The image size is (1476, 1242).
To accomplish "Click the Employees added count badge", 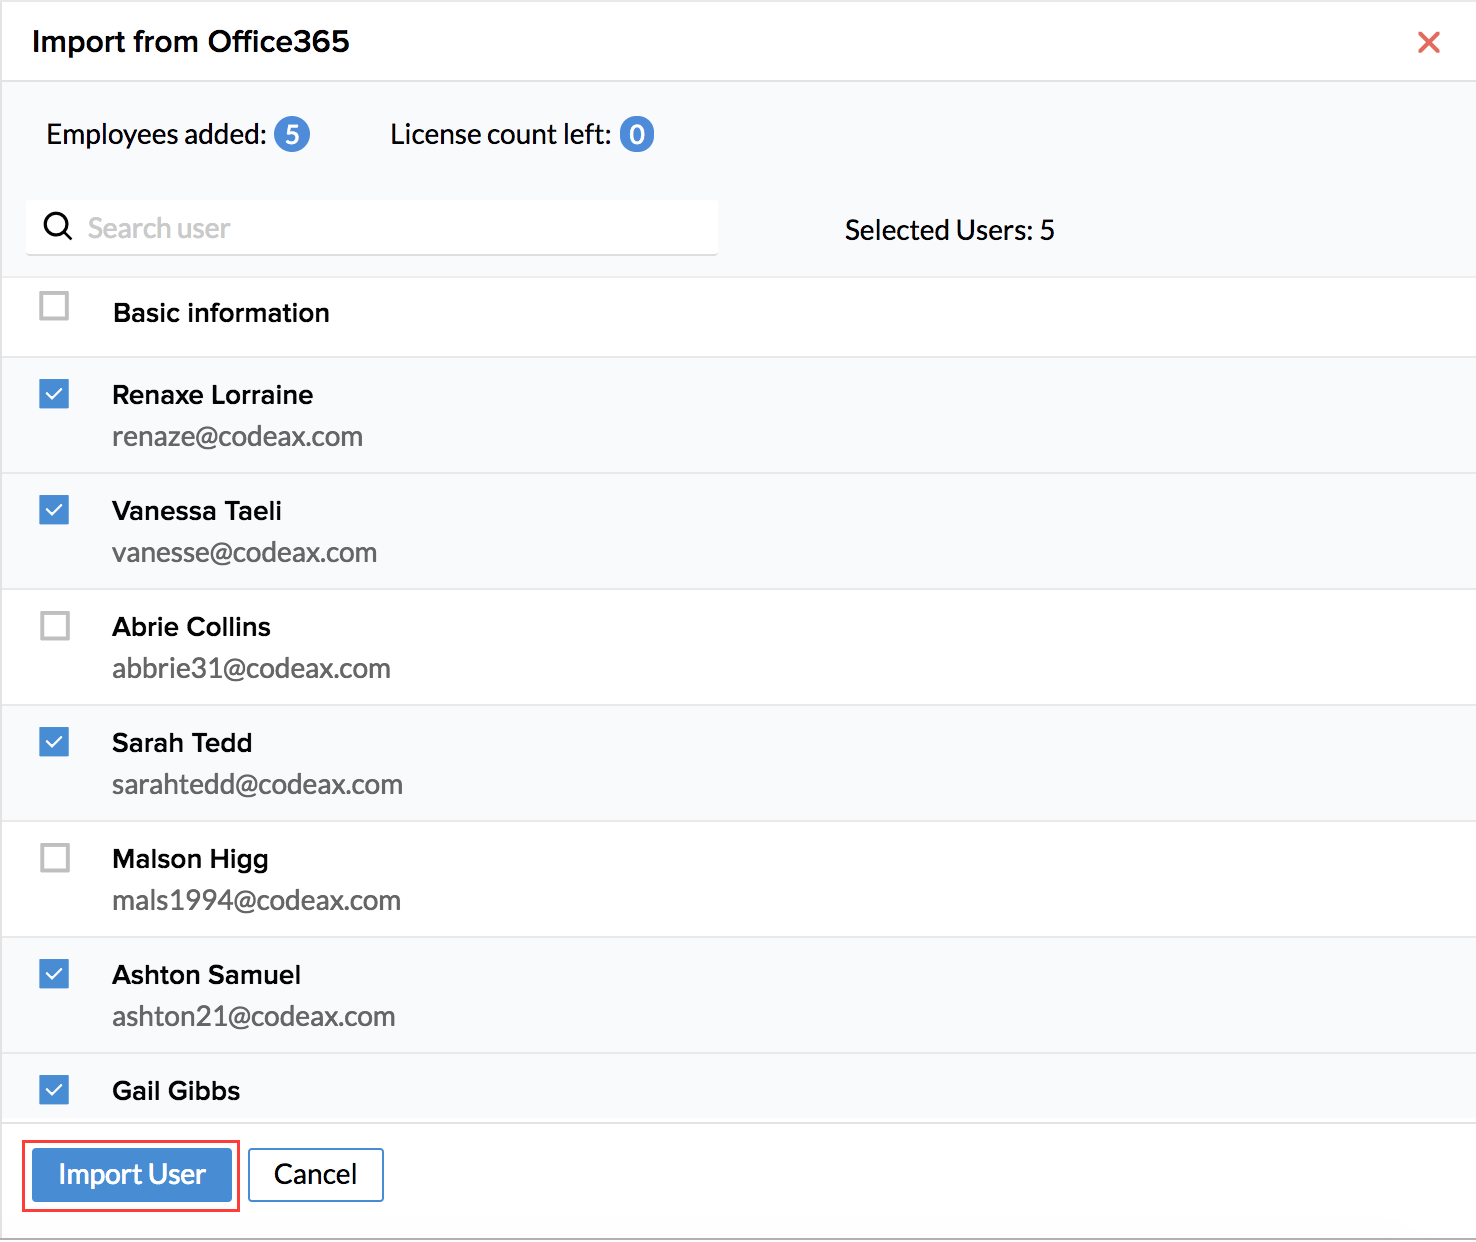I will pyautogui.click(x=292, y=134).
